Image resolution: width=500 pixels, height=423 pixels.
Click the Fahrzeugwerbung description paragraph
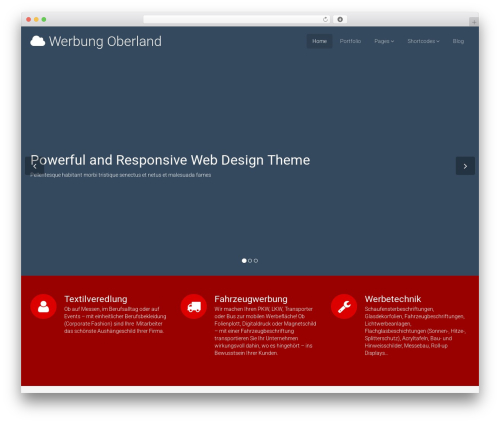click(265, 331)
